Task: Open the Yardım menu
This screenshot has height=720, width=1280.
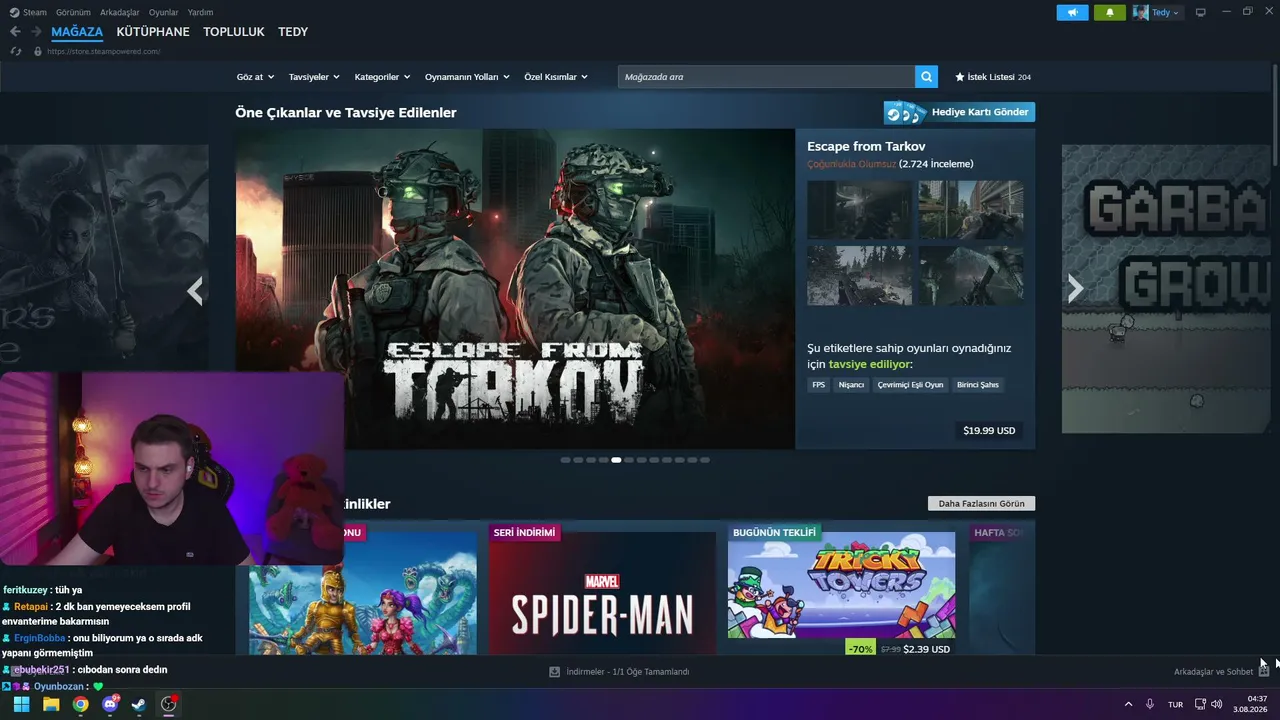Action: [200, 13]
